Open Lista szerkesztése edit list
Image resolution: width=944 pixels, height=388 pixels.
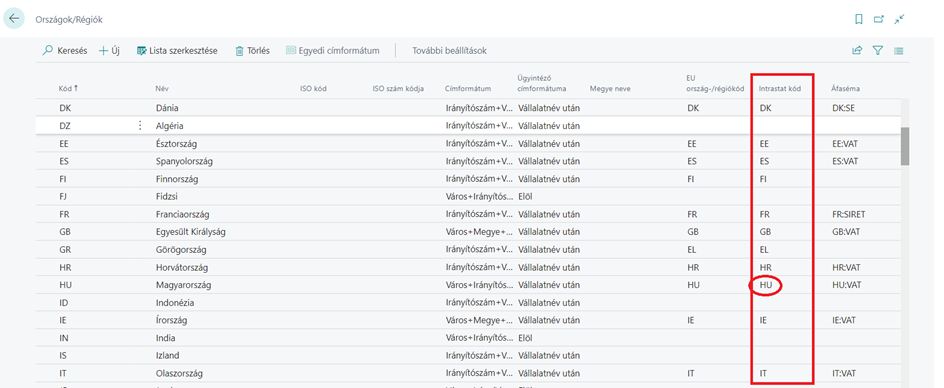177,51
